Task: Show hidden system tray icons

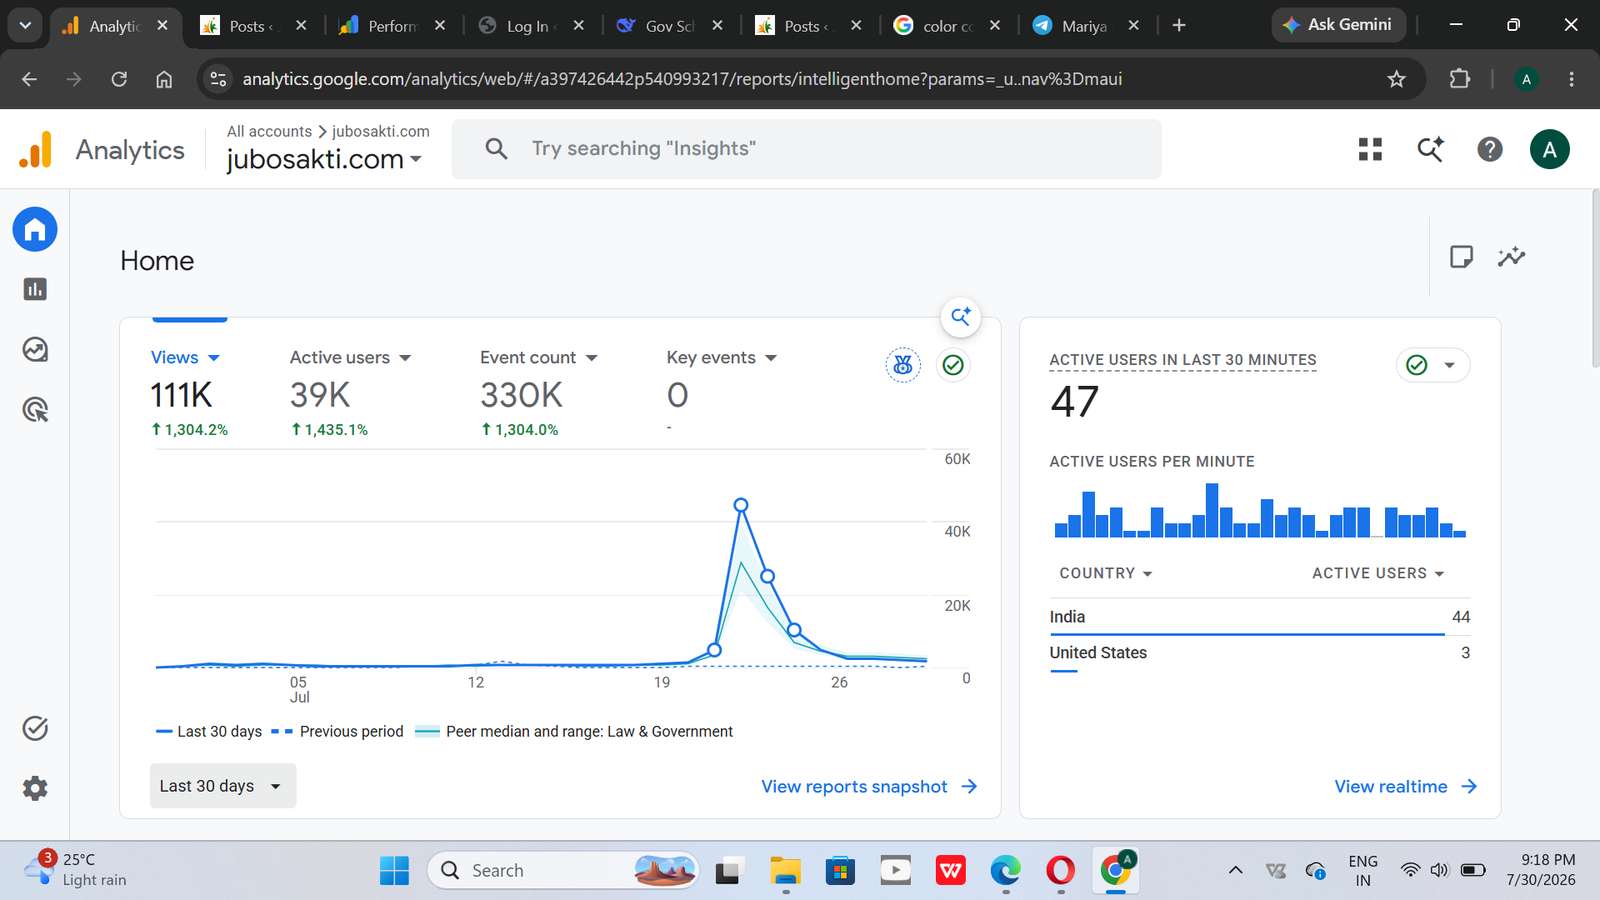Action: tap(1236, 871)
